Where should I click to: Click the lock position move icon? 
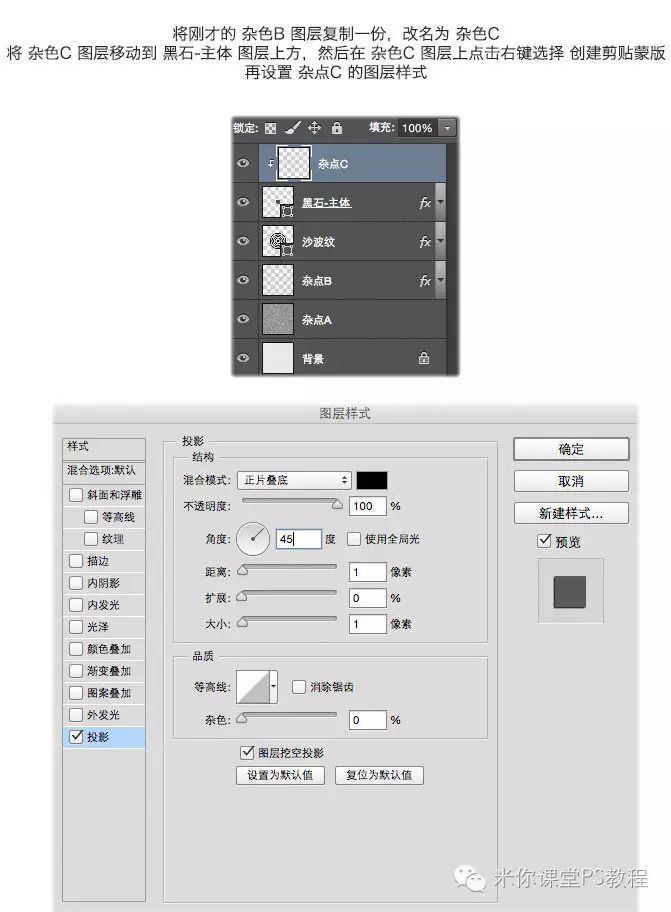click(314, 128)
